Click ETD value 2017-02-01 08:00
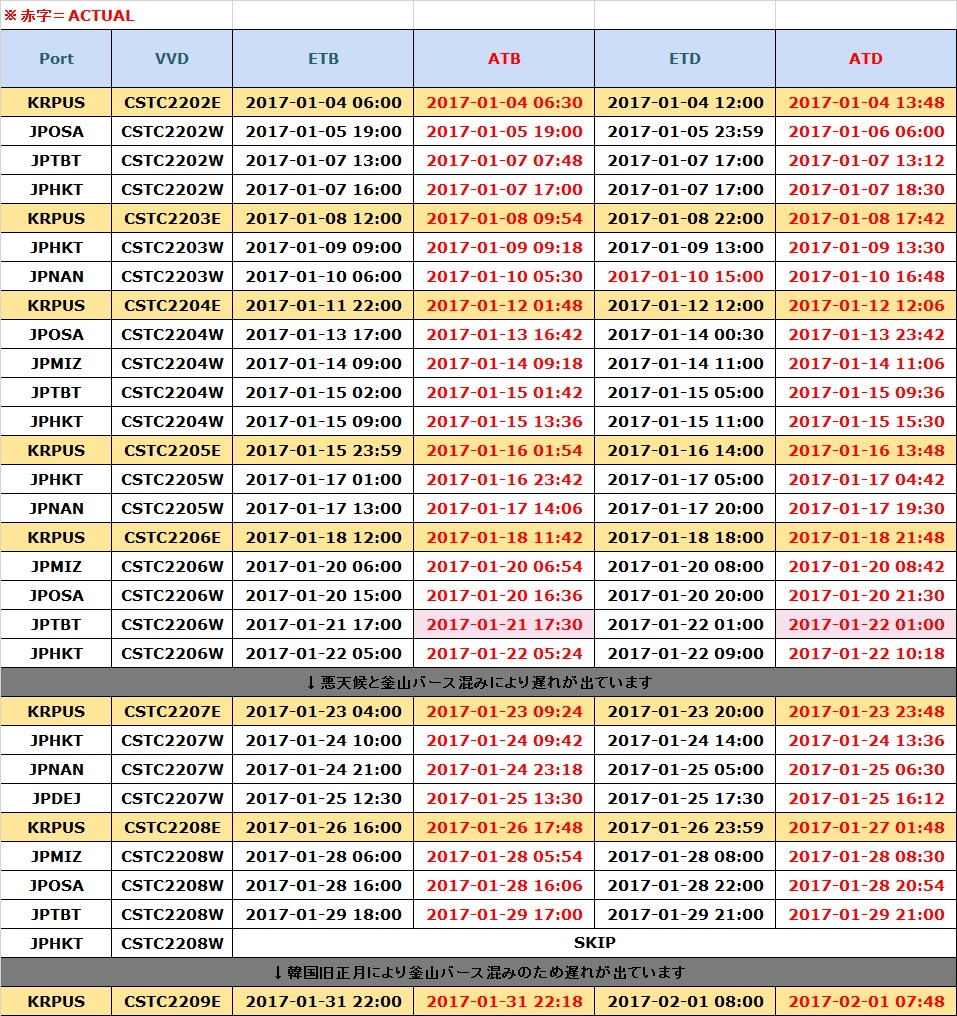 (685, 1001)
